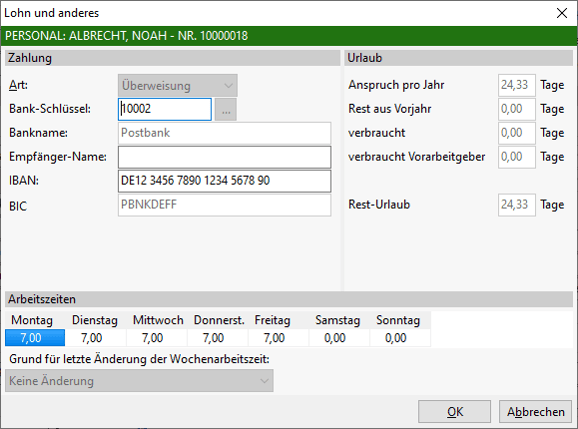This screenshot has height=429, width=578.
Task: Select the Sonntag working hours cell
Action: tap(400, 338)
